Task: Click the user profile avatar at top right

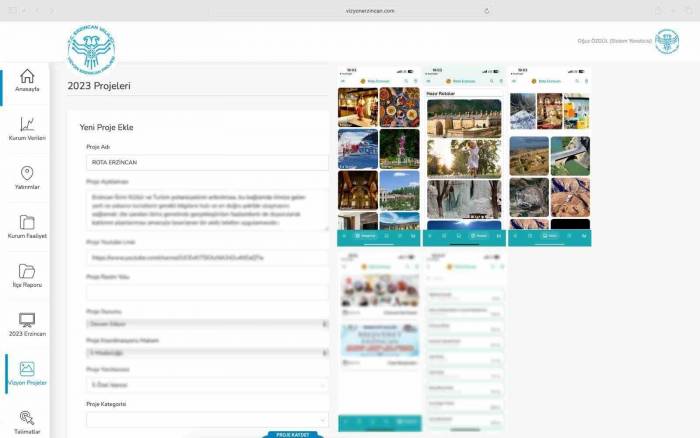Action: [669, 41]
